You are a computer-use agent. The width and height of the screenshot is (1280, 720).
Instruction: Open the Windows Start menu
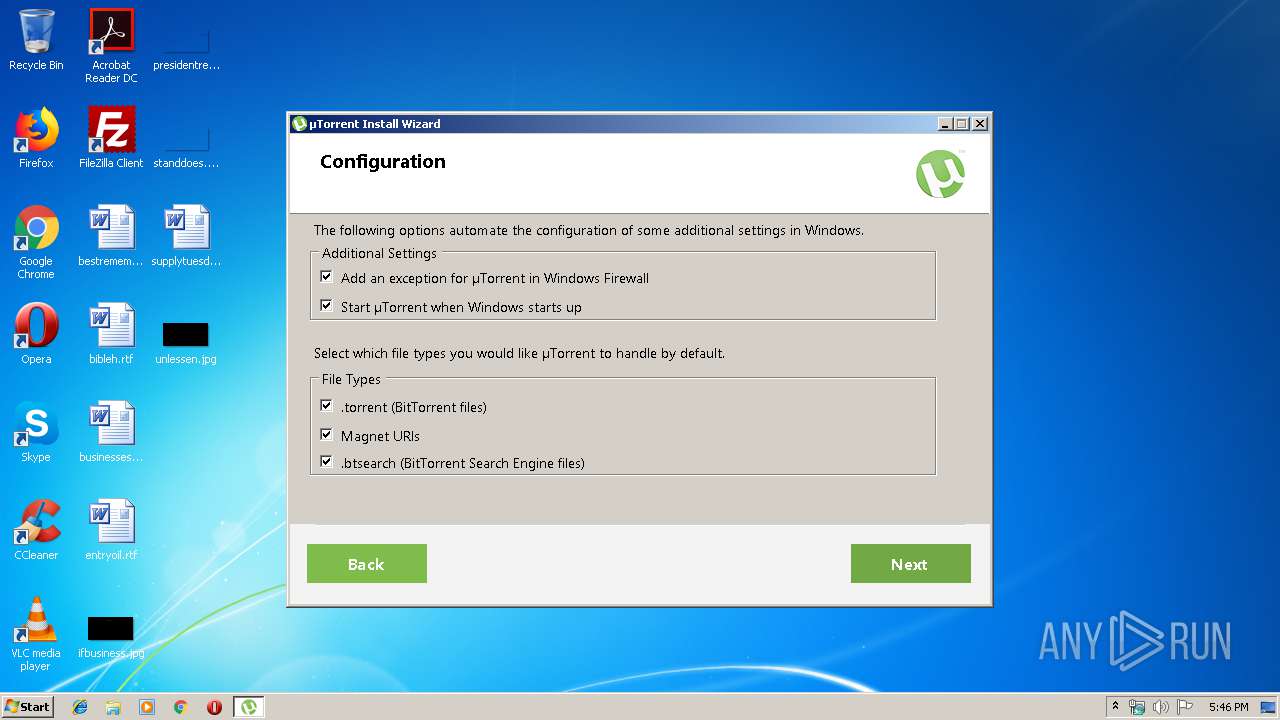click(28, 707)
